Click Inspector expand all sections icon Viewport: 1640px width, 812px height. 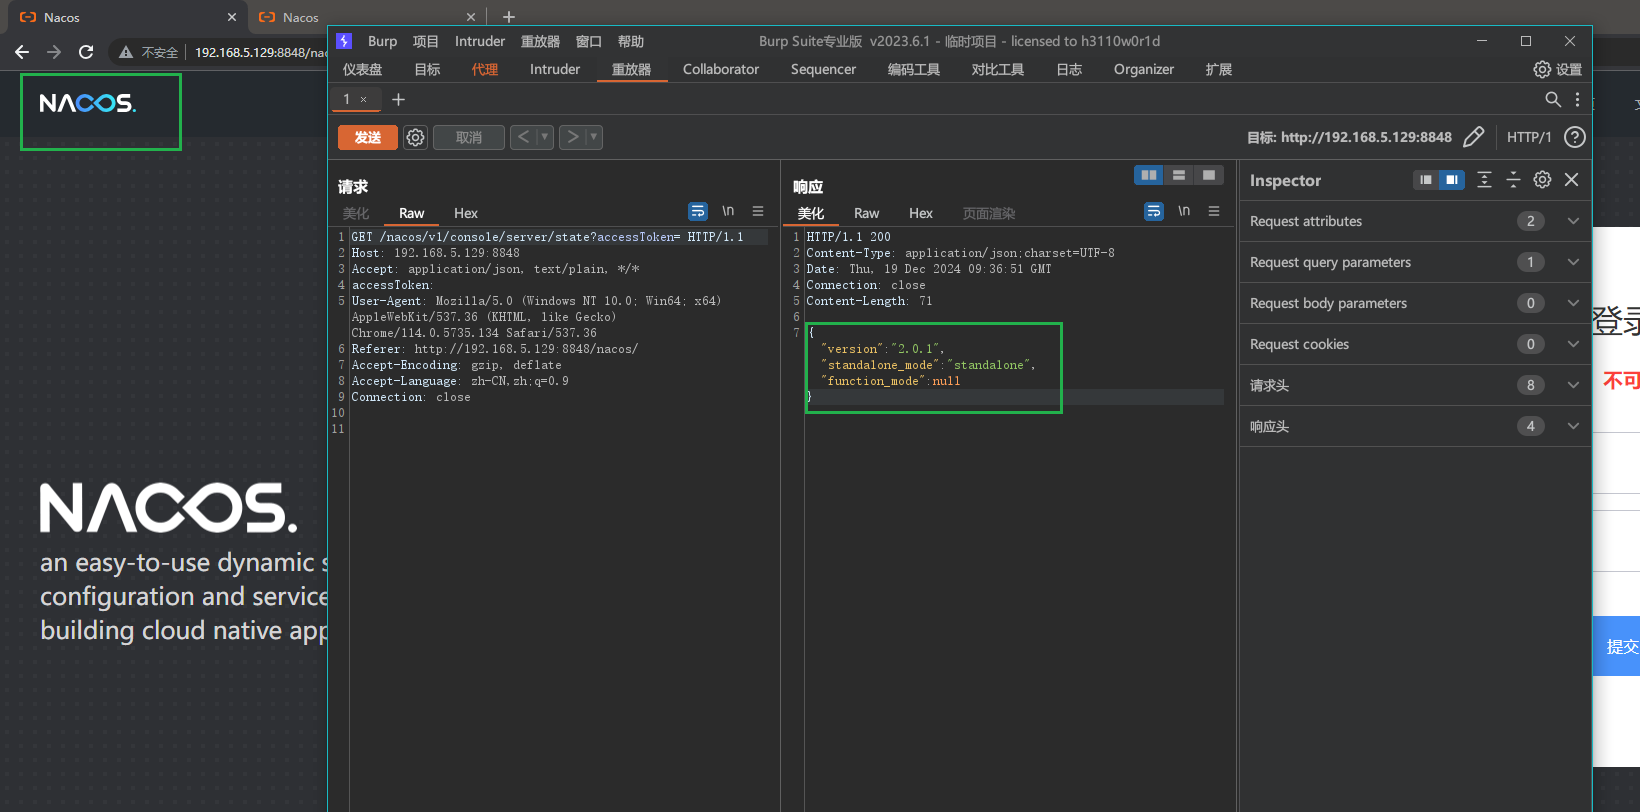[1484, 180]
